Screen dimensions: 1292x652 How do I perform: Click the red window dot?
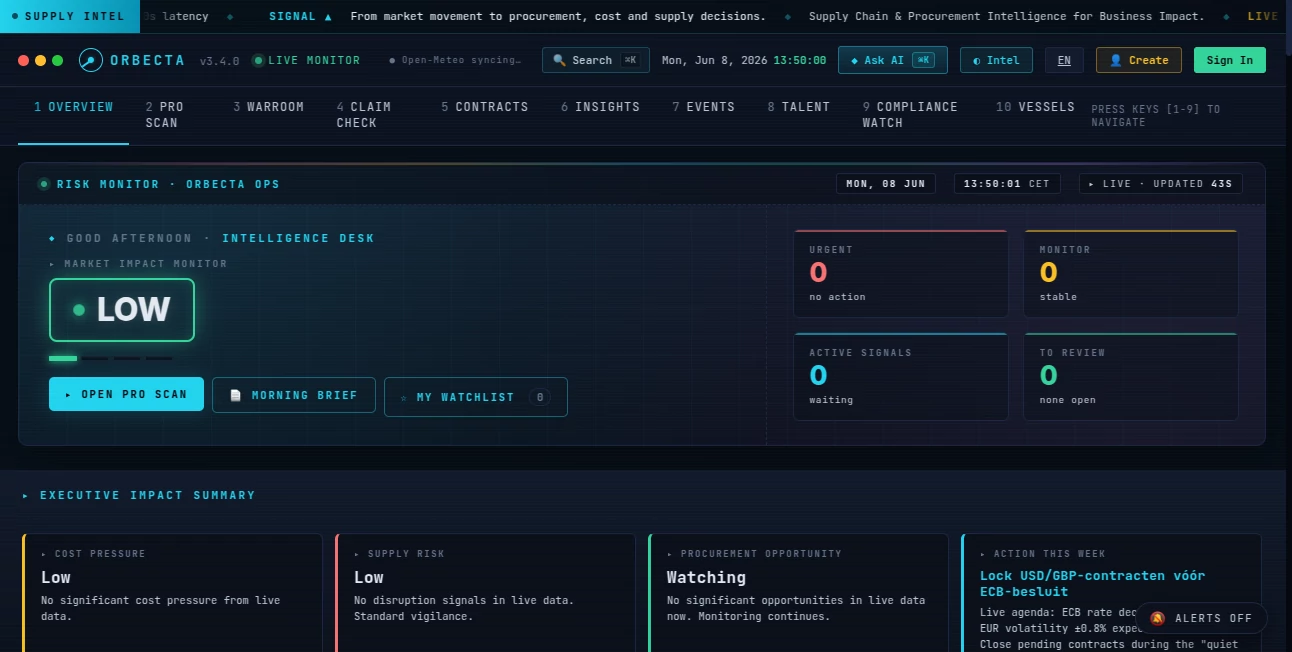click(24, 60)
